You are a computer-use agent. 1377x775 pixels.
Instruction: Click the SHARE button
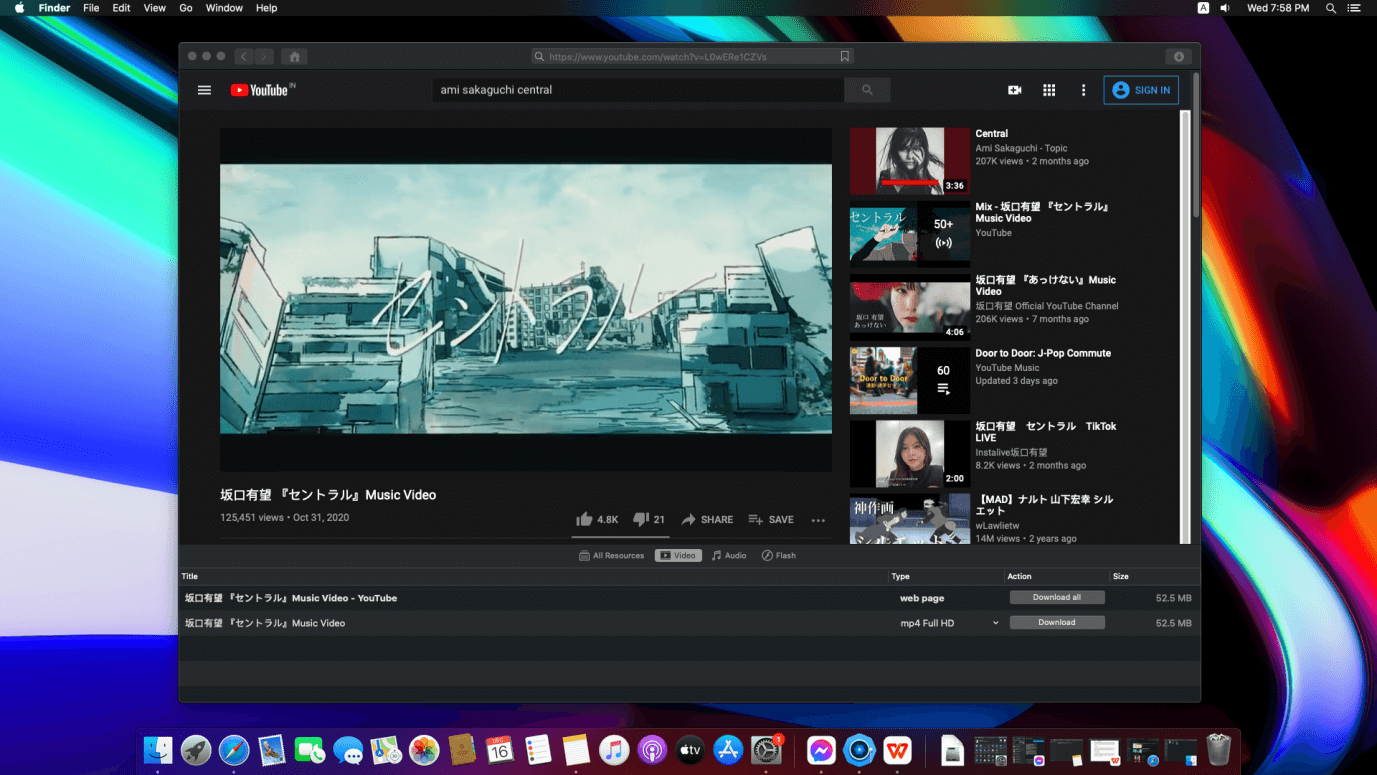[707, 519]
